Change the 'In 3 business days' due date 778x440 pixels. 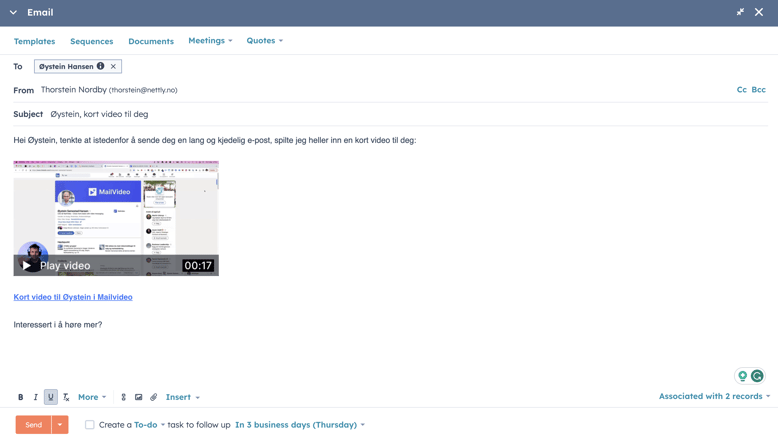point(300,425)
